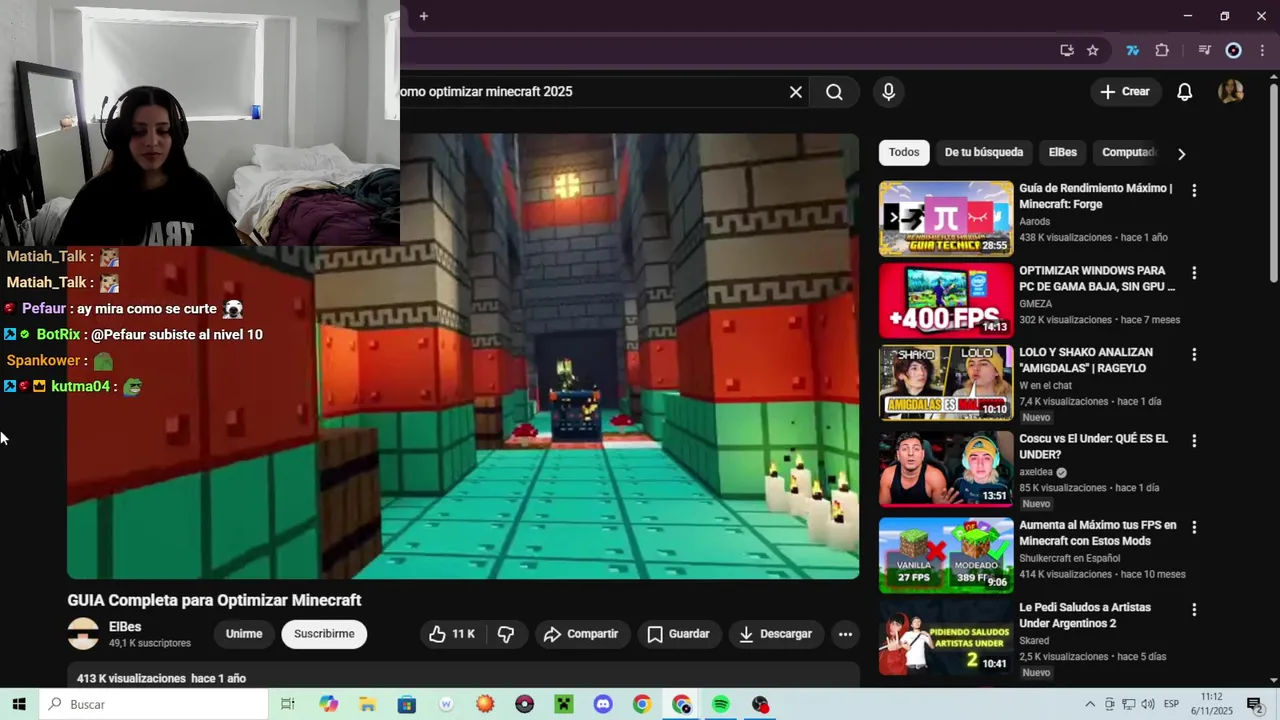Open Le Pedí Saludos a Artistas video title
1280x720 pixels.
1085,615
